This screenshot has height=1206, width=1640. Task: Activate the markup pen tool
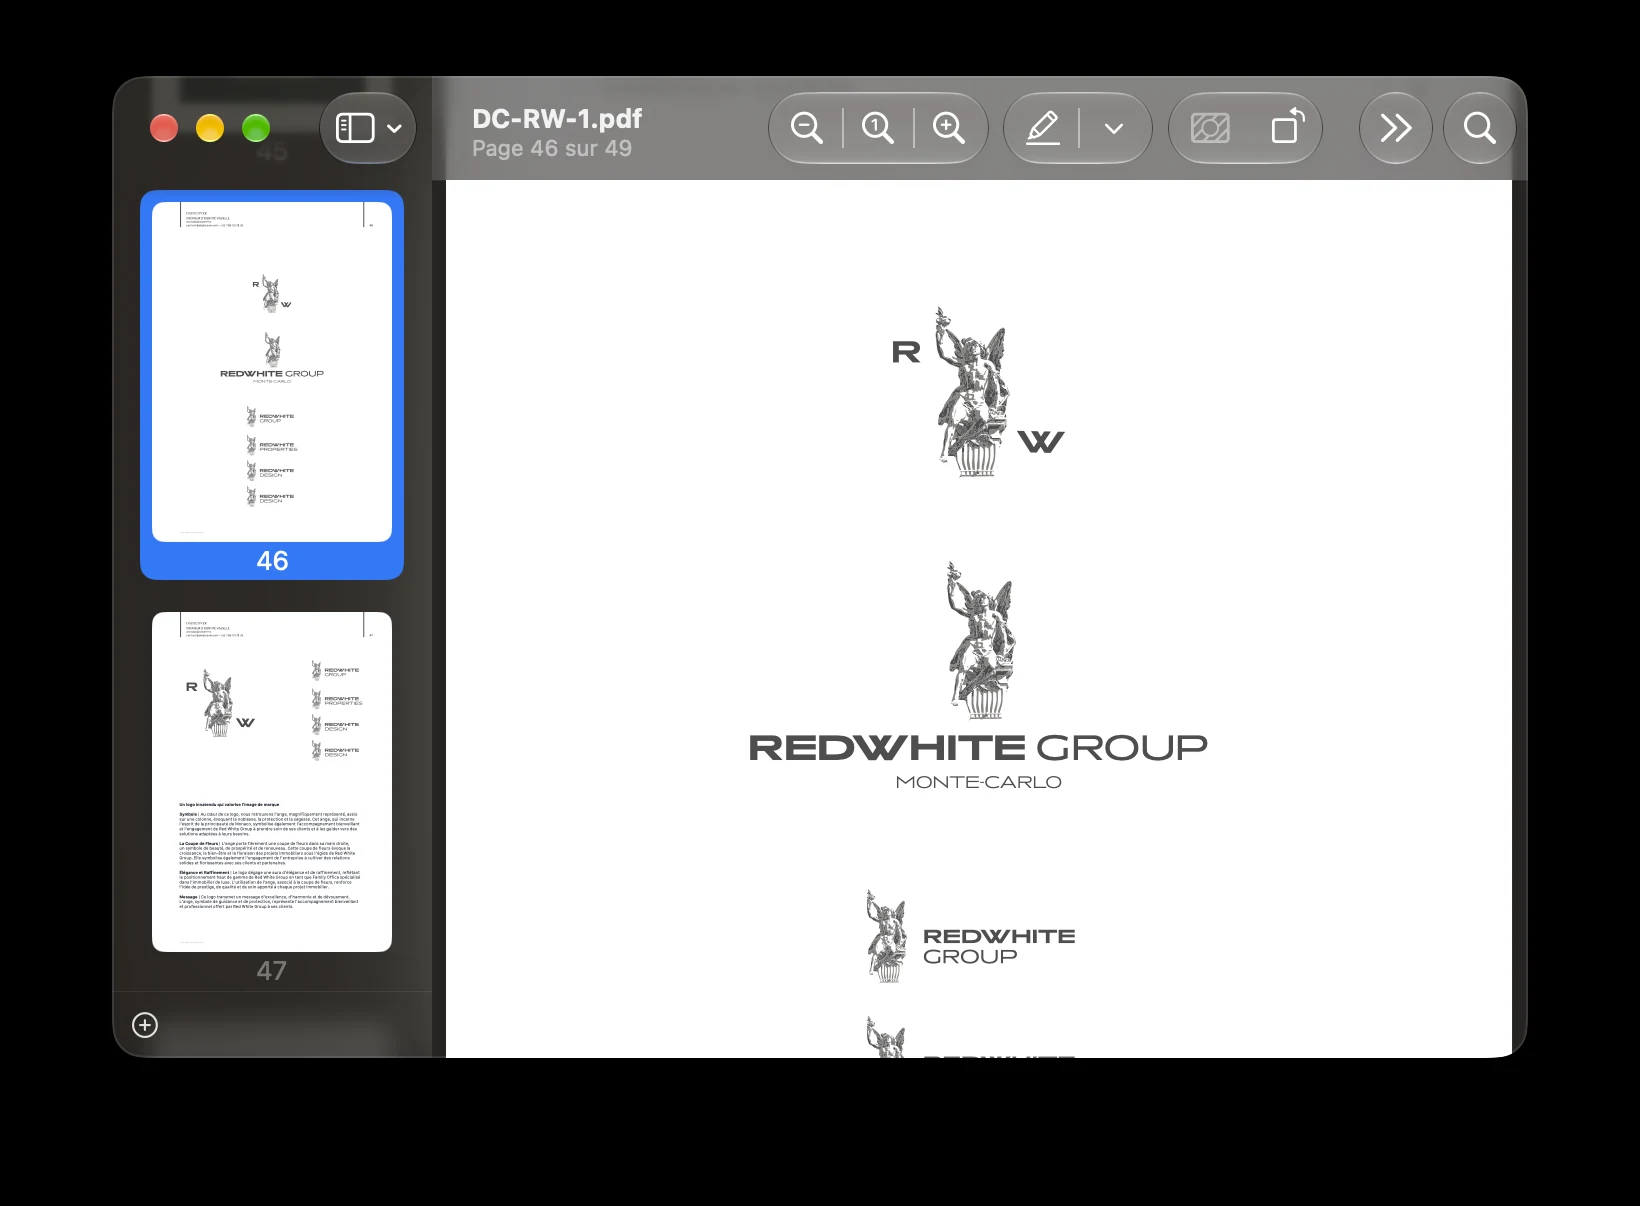(1043, 128)
